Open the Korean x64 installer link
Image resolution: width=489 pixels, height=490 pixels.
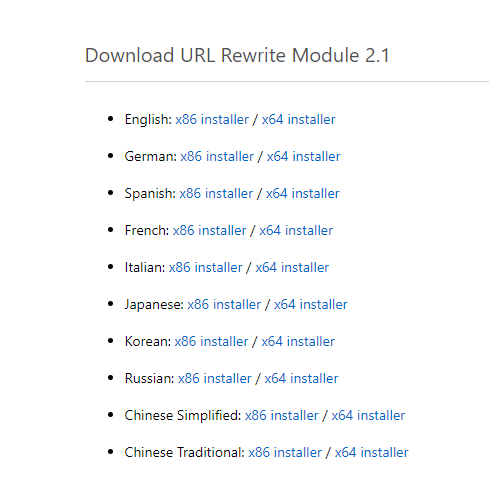[x=298, y=341]
